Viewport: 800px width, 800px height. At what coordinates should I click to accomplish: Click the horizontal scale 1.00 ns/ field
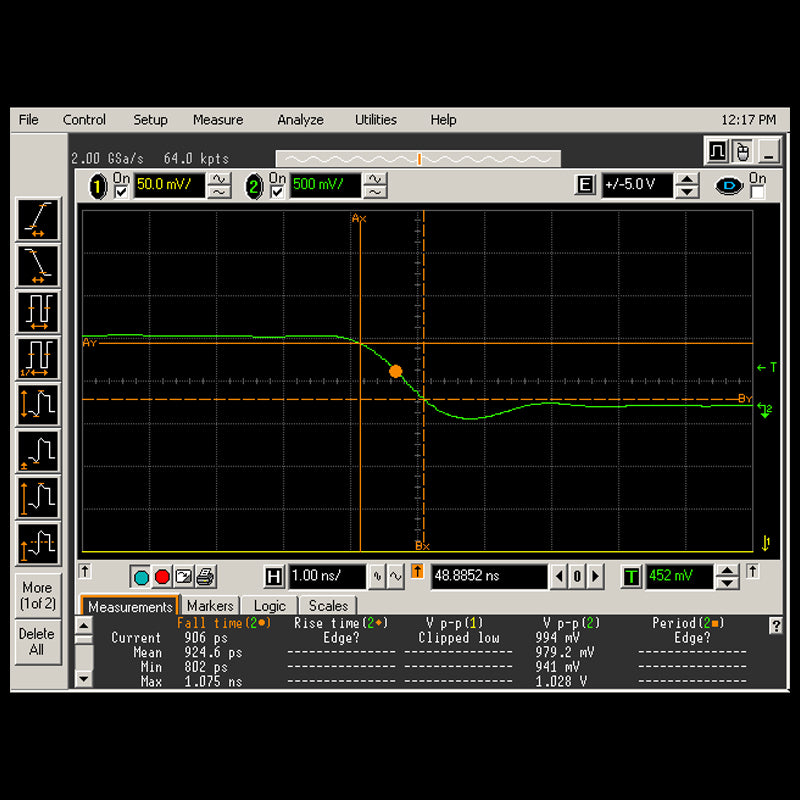click(326, 577)
